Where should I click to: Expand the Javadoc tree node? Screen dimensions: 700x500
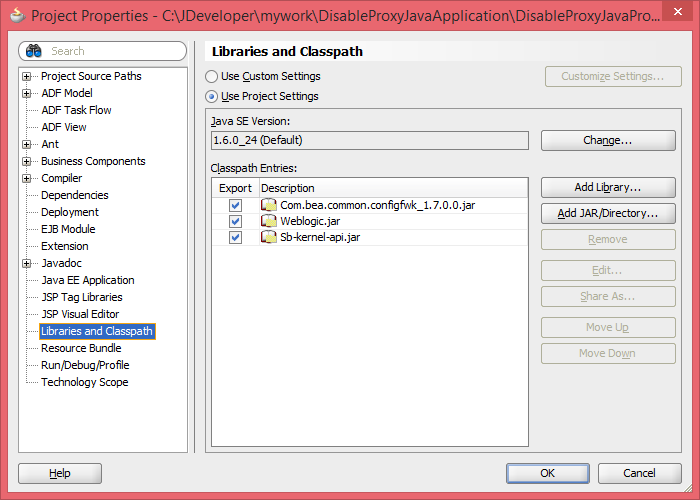coord(27,263)
